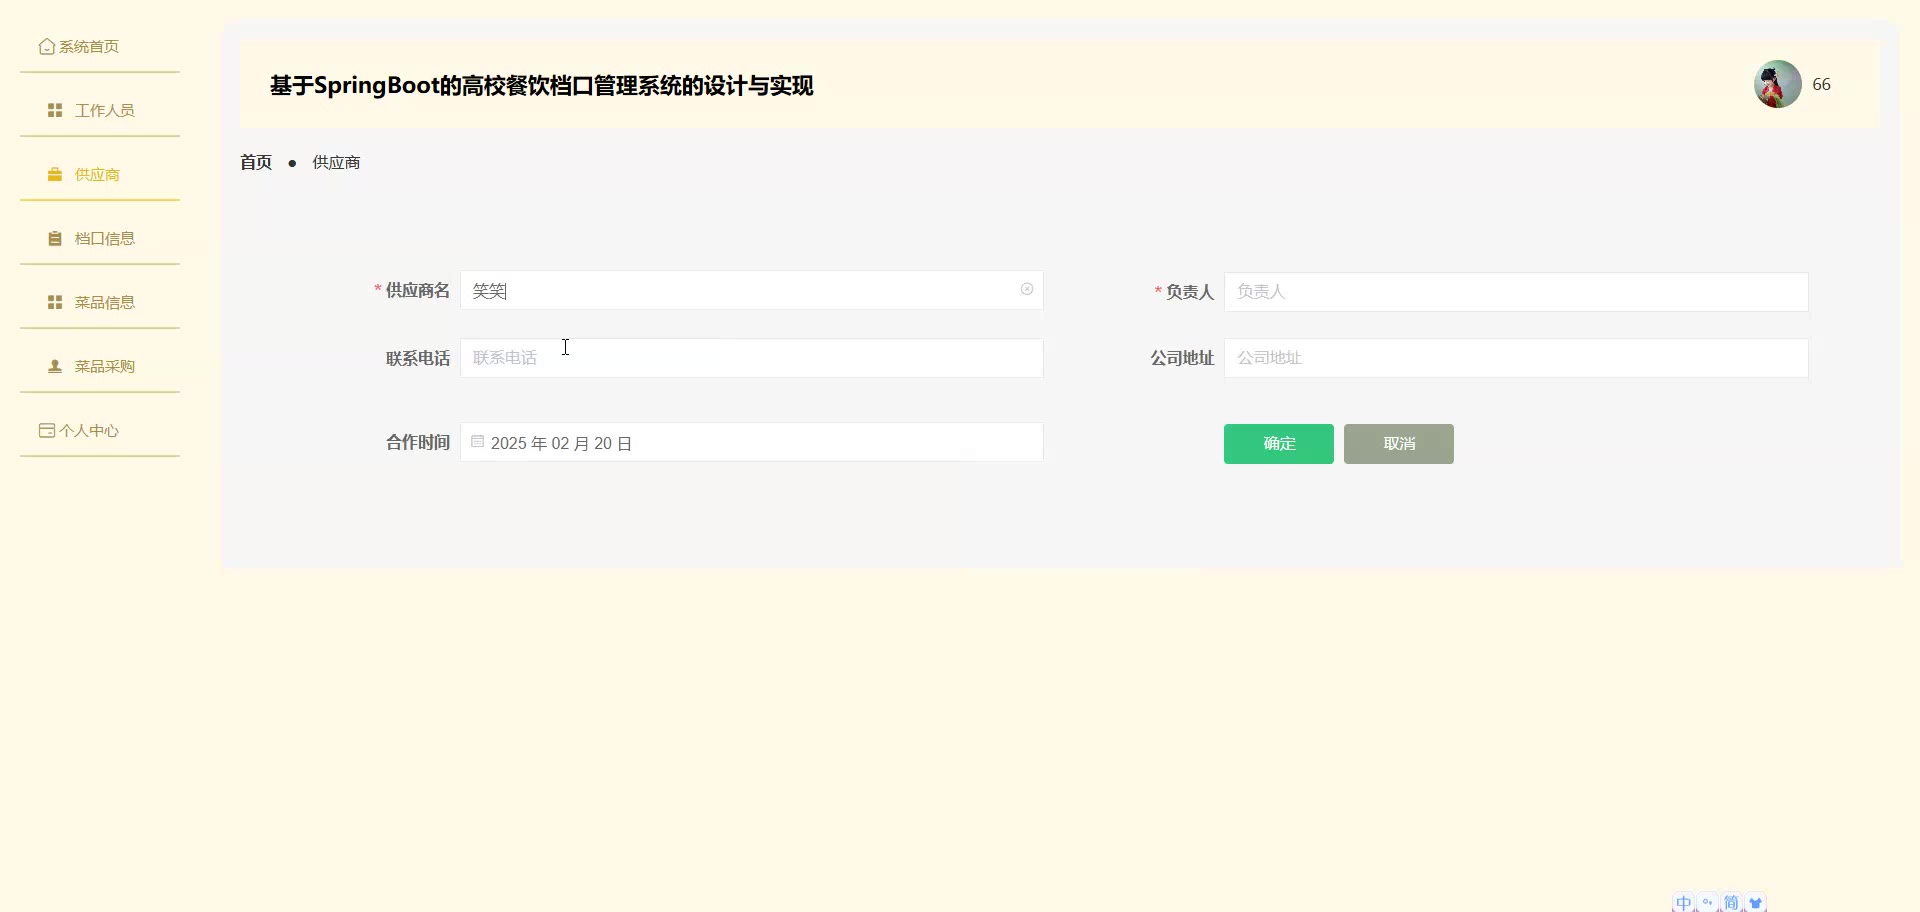This screenshot has height=912, width=1920.
Task: Toggle the IME punctuation mode button
Action: click(1708, 903)
